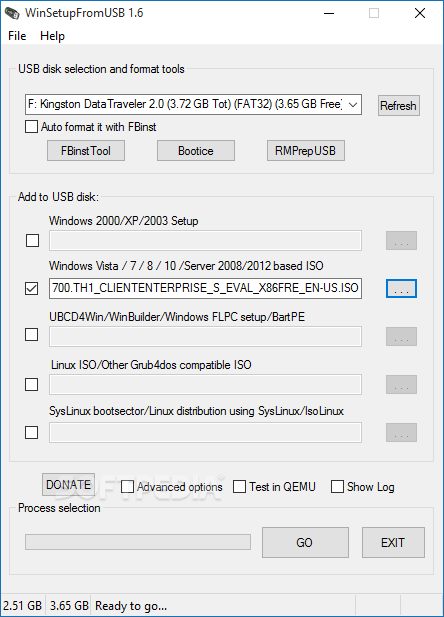Enable Auto format it with FBinst
The image size is (444, 617).
[31, 127]
